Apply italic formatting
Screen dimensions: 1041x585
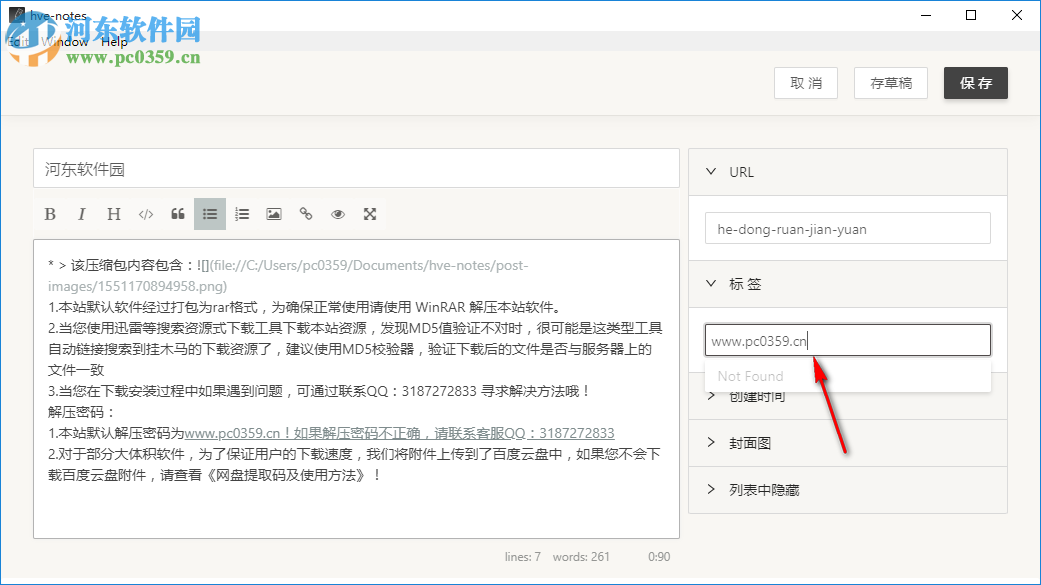pos(82,214)
